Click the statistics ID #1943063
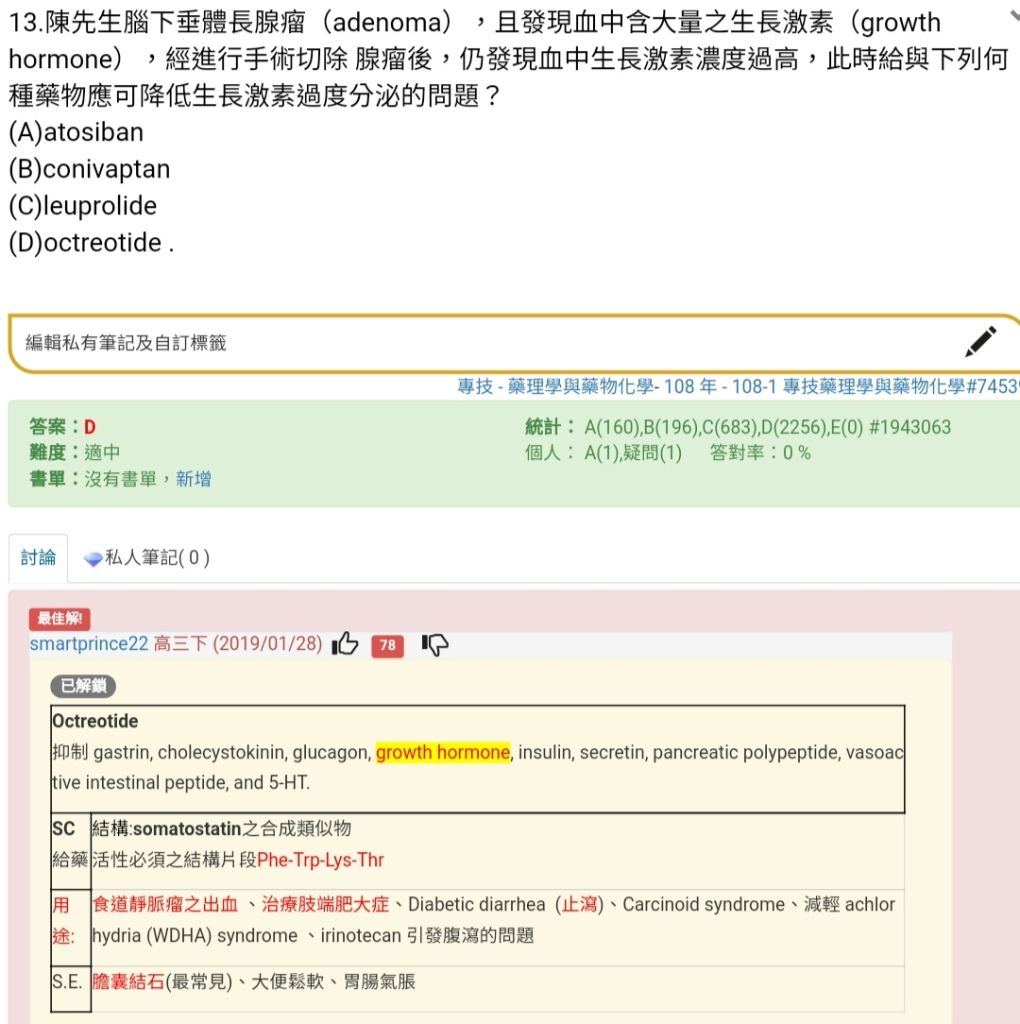Image resolution: width=1020 pixels, height=1024 pixels. click(912, 427)
